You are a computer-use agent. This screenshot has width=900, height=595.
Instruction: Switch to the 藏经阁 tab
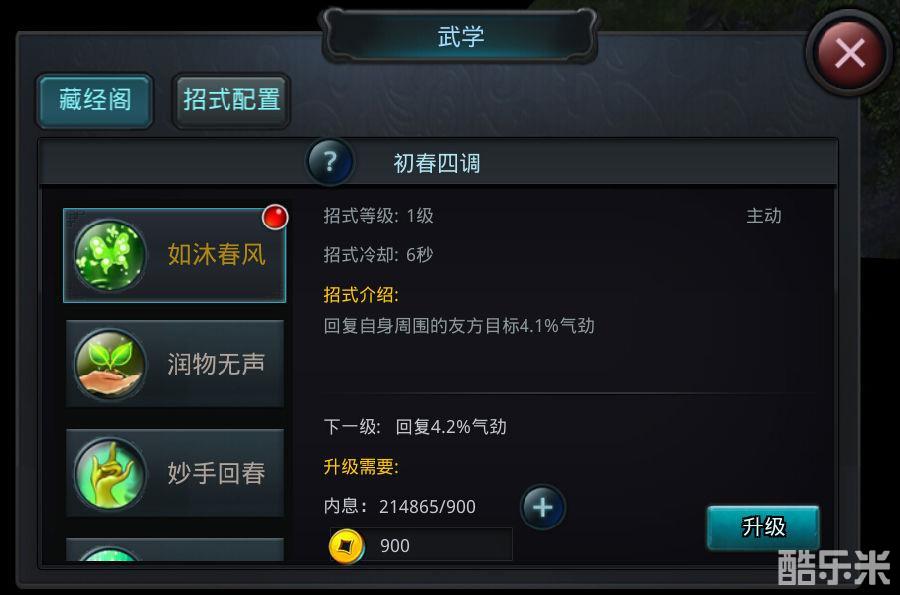95,100
